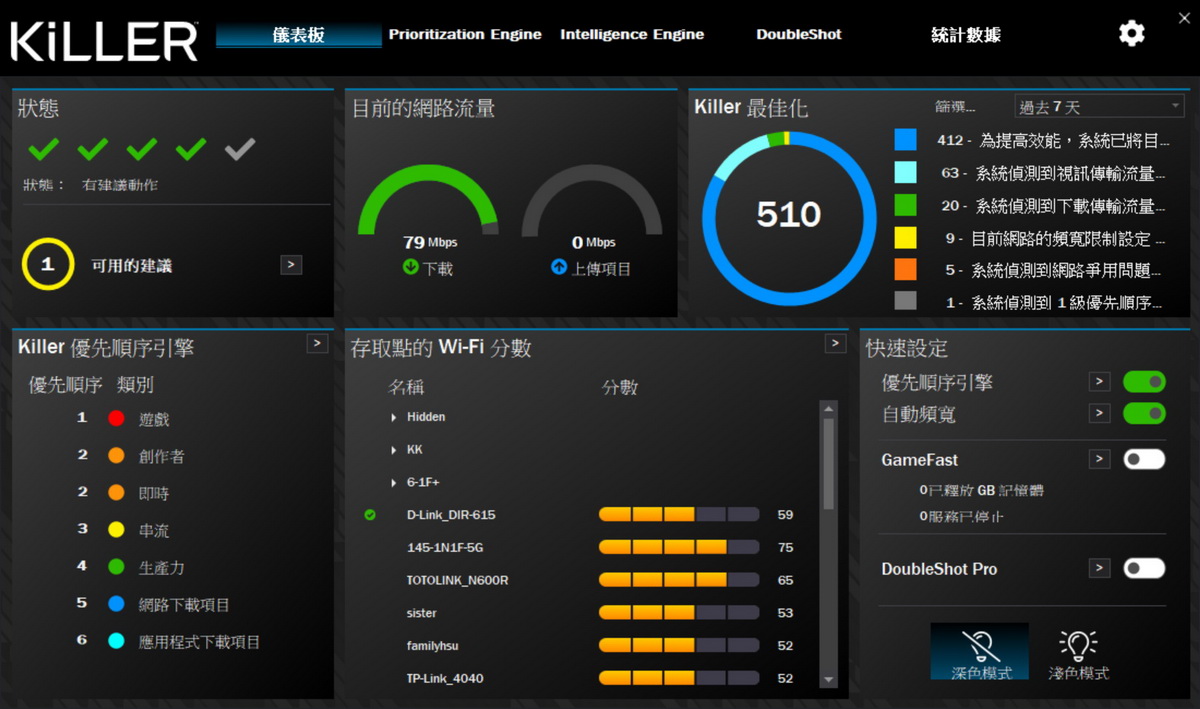The image size is (1200, 709).
Task: Disable the 優先順序引擎 toggle switch
Action: pyautogui.click(x=1144, y=382)
